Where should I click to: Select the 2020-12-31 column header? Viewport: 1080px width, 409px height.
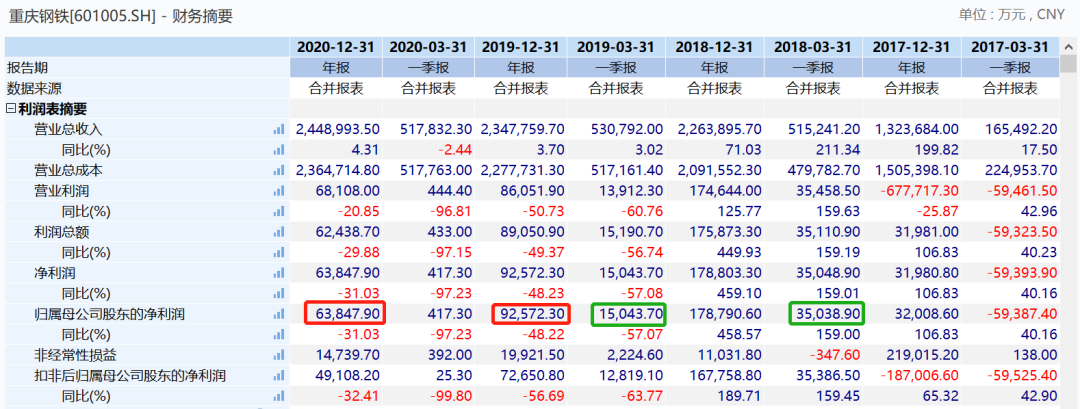[336, 48]
